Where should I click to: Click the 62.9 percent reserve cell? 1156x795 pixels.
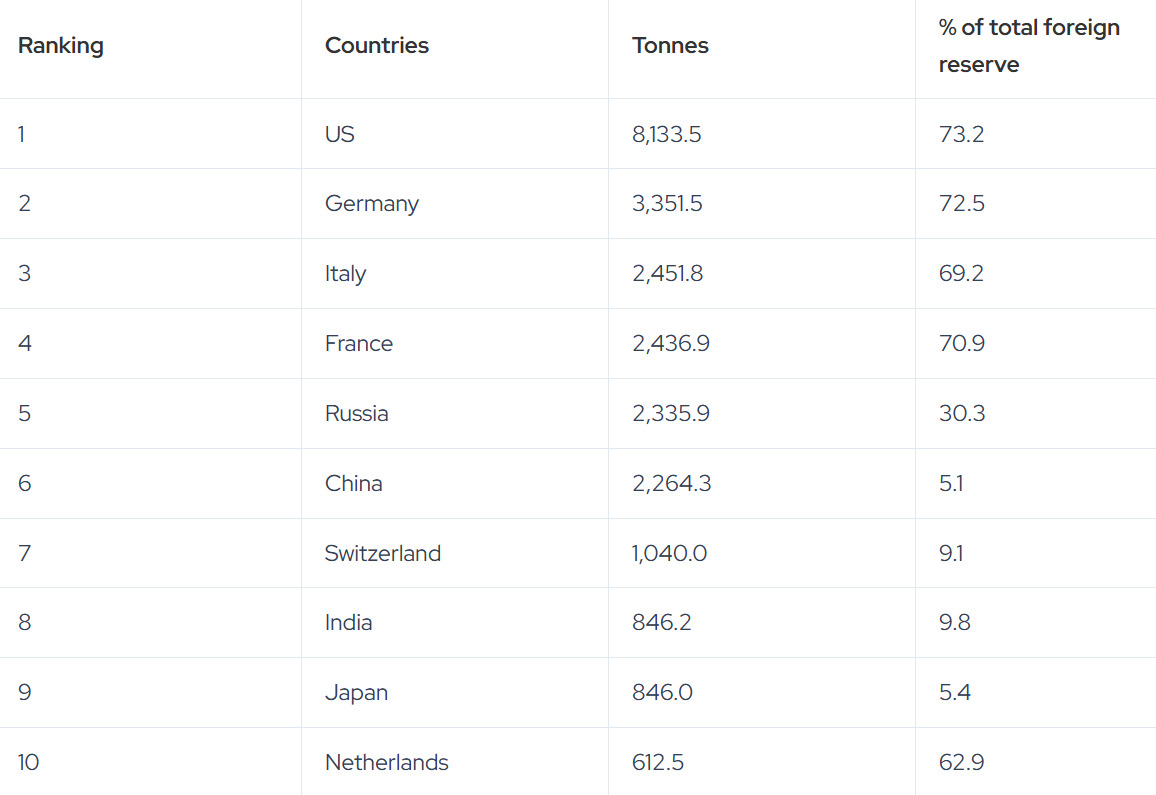pyautogui.click(x=962, y=763)
